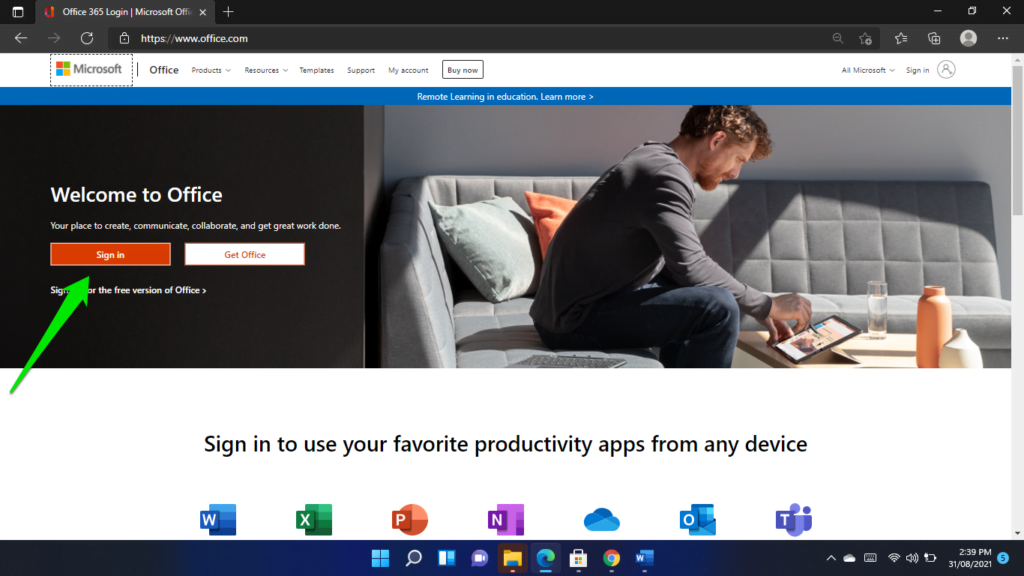Open OneDrive from the app icons row
The width and height of the screenshot is (1024, 576).
[602, 519]
